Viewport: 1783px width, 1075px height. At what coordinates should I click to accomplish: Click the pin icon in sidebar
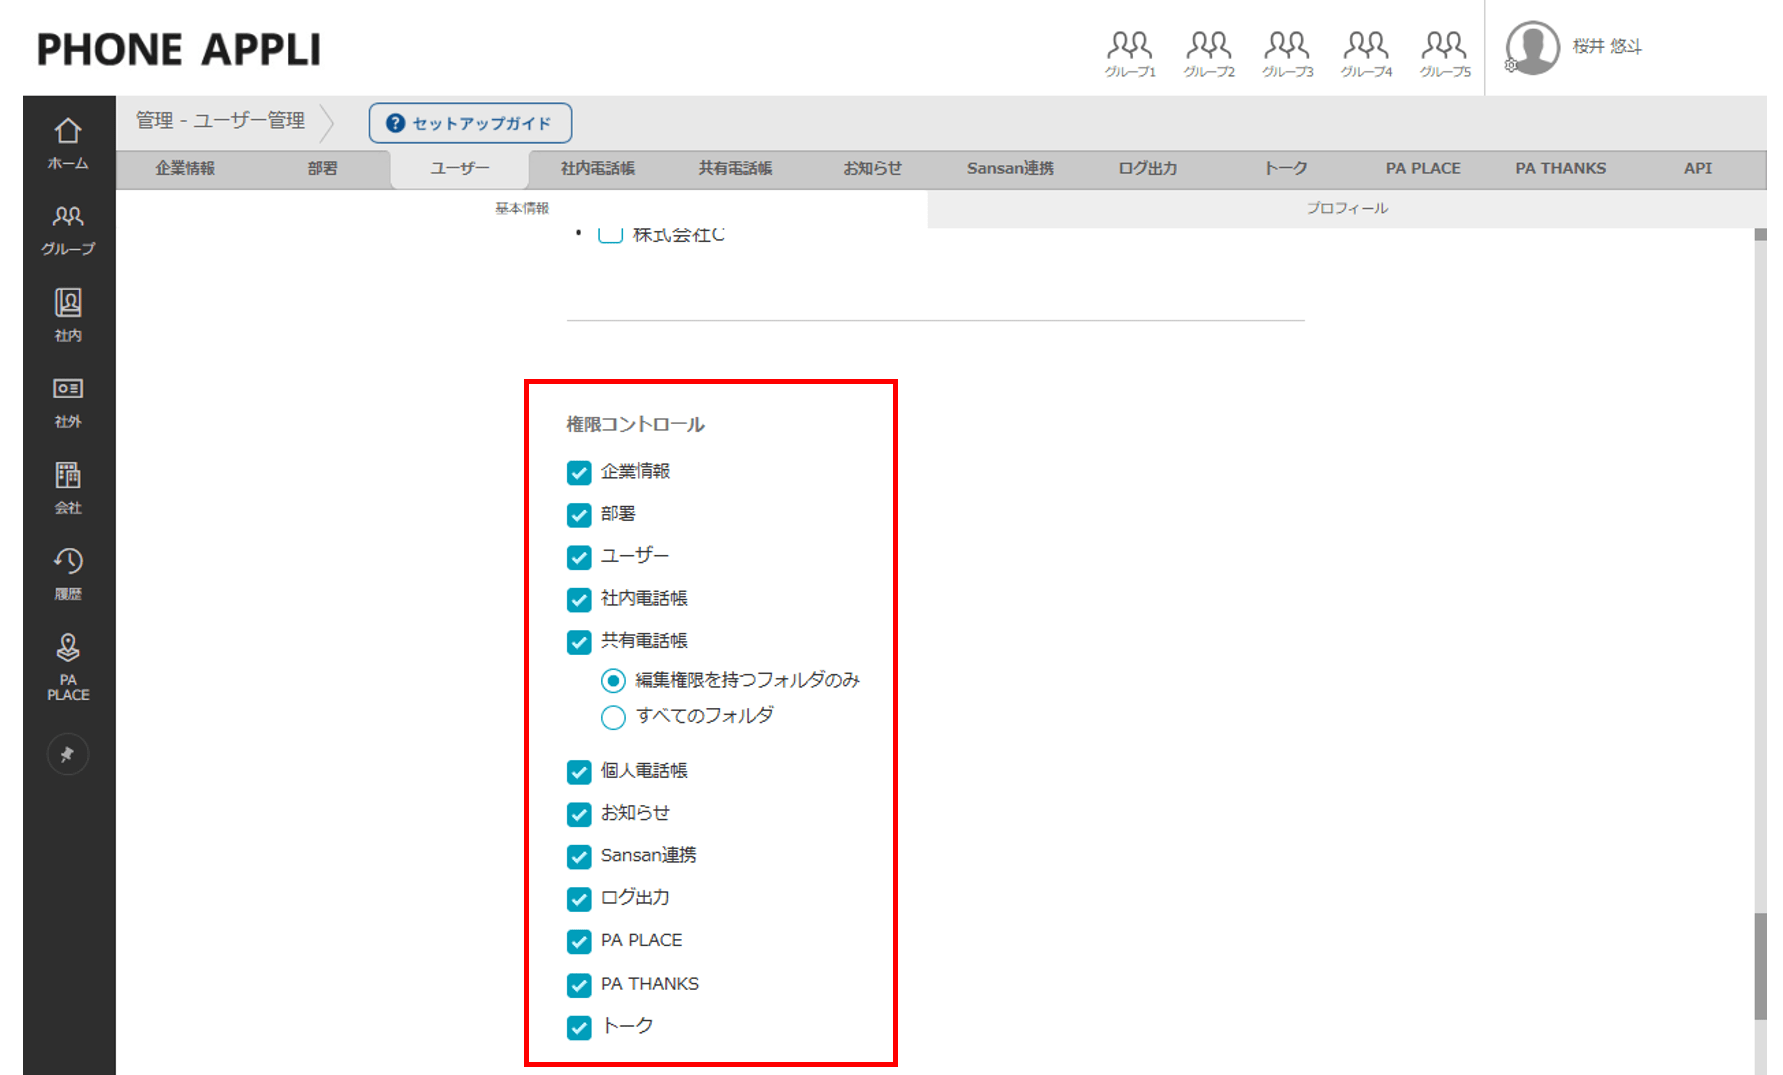pos(68,754)
